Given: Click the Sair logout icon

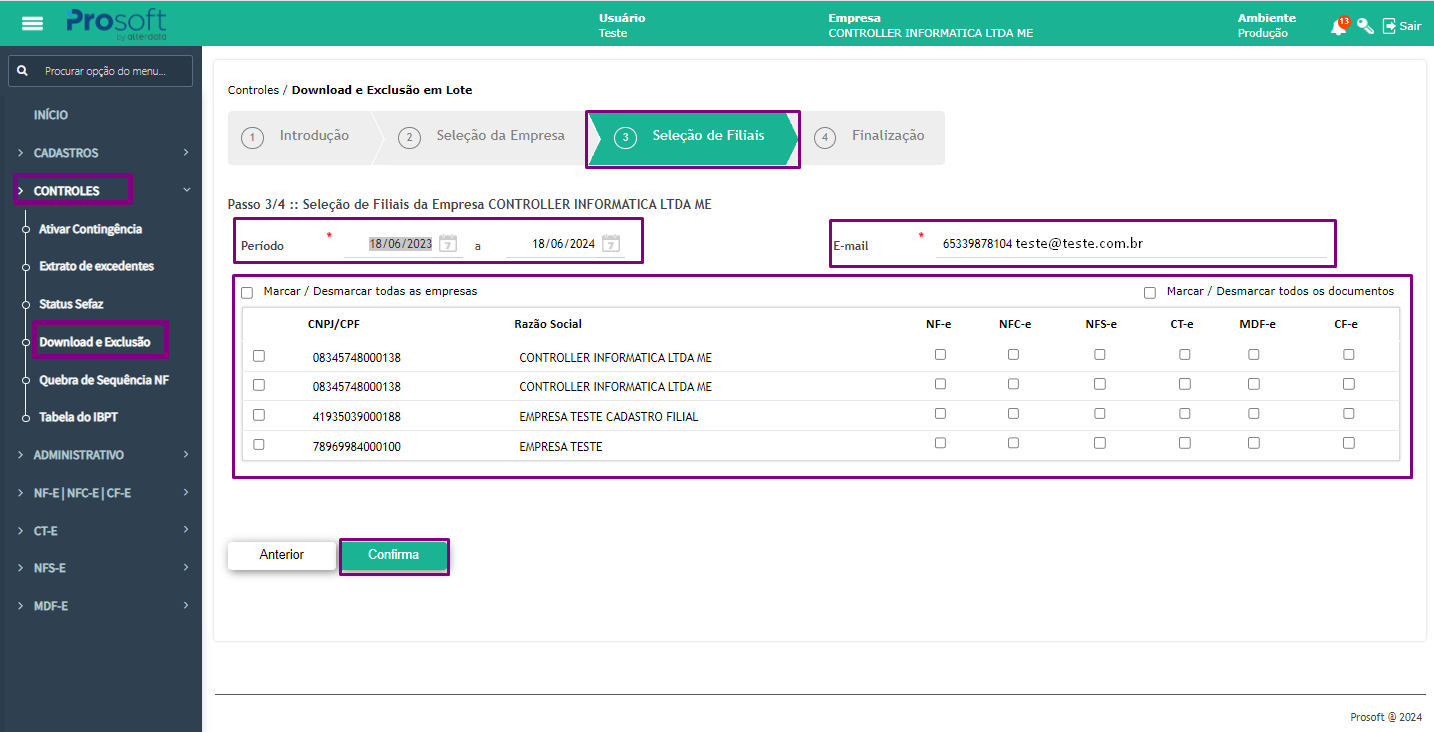Looking at the screenshot, I should coord(1389,26).
